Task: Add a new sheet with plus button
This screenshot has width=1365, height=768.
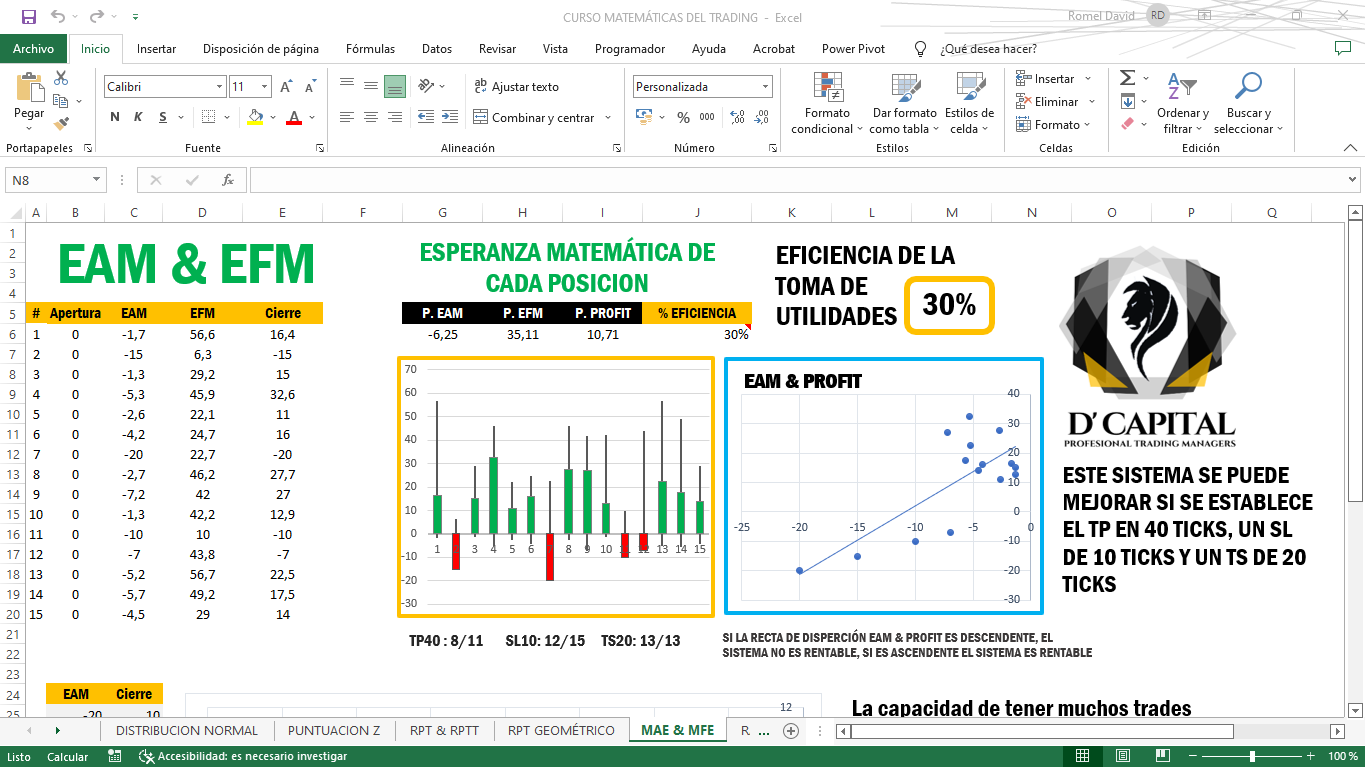Action: click(791, 730)
